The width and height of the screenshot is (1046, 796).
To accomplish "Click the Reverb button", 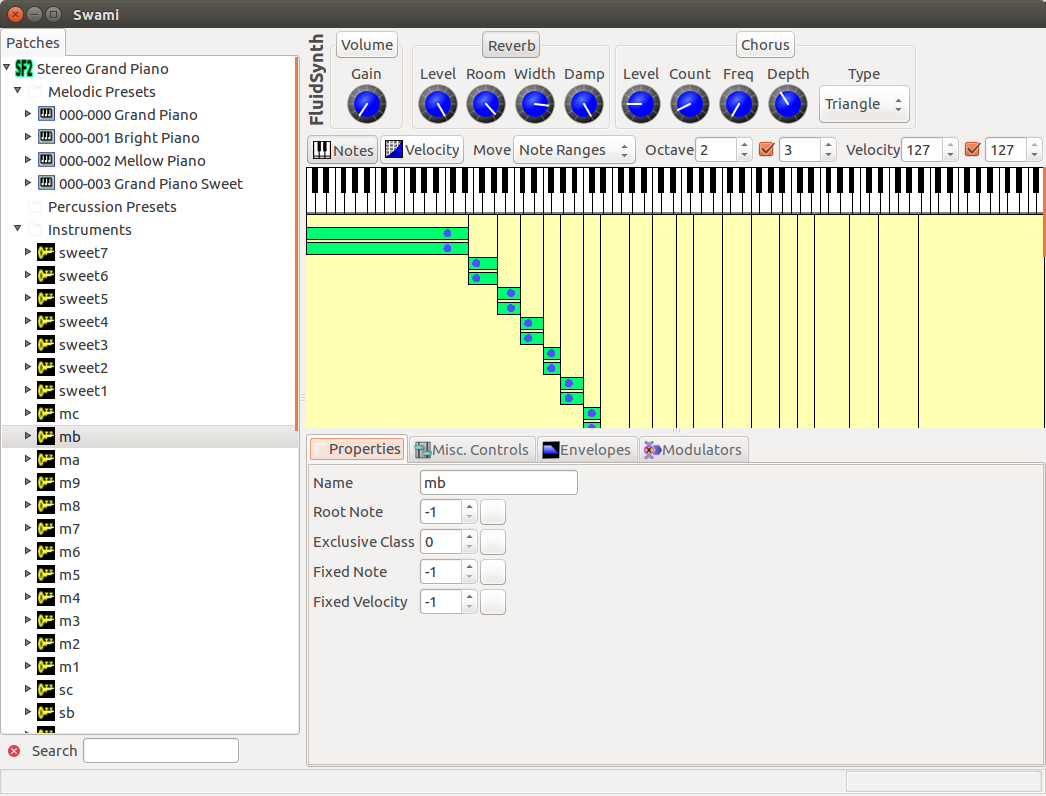I will pos(512,45).
